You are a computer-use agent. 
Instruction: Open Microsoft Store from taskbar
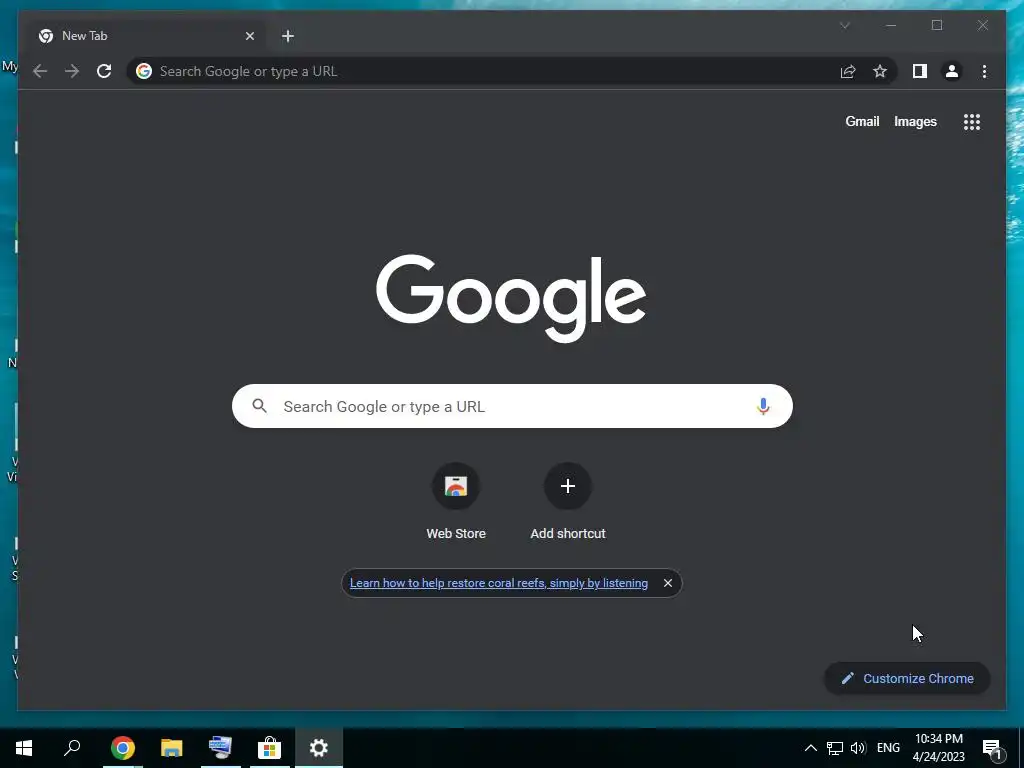[269, 748]
